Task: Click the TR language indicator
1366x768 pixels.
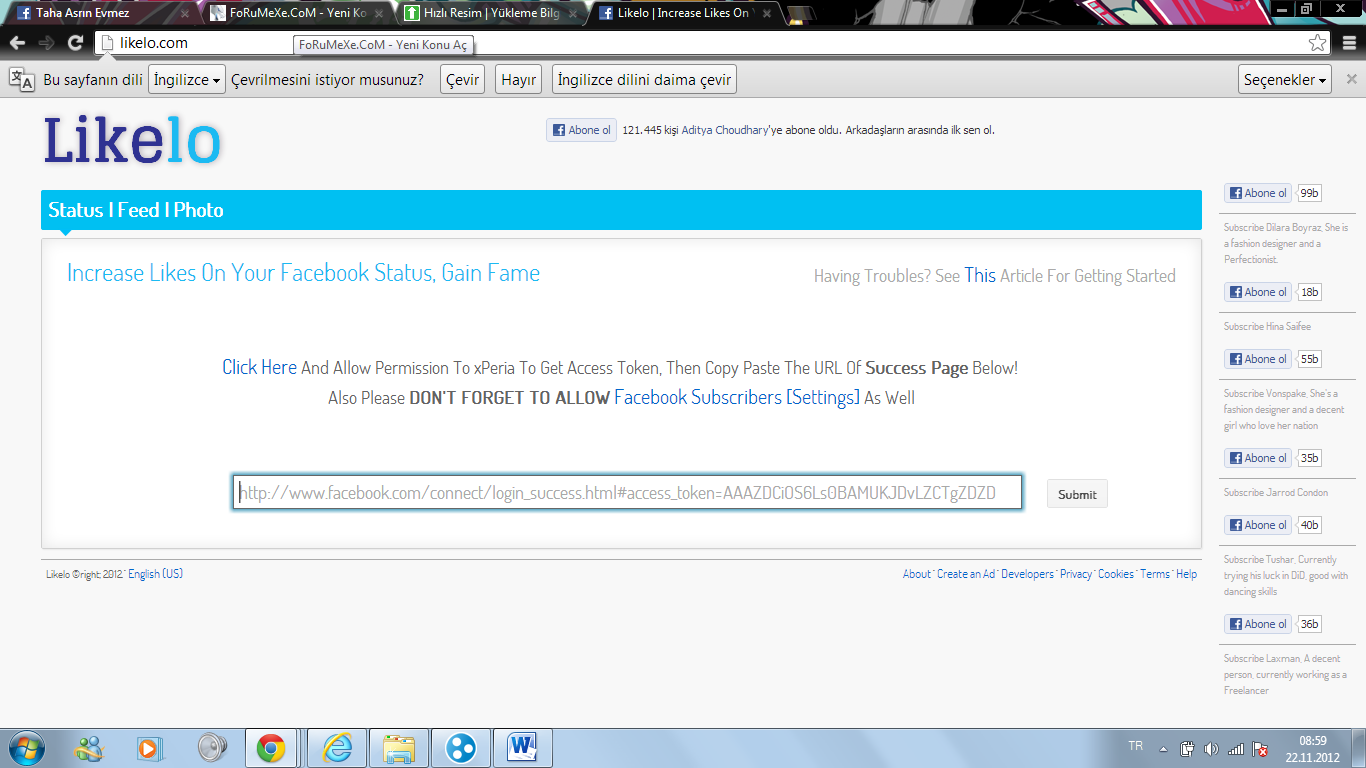Action: [x=1136, y=746]
